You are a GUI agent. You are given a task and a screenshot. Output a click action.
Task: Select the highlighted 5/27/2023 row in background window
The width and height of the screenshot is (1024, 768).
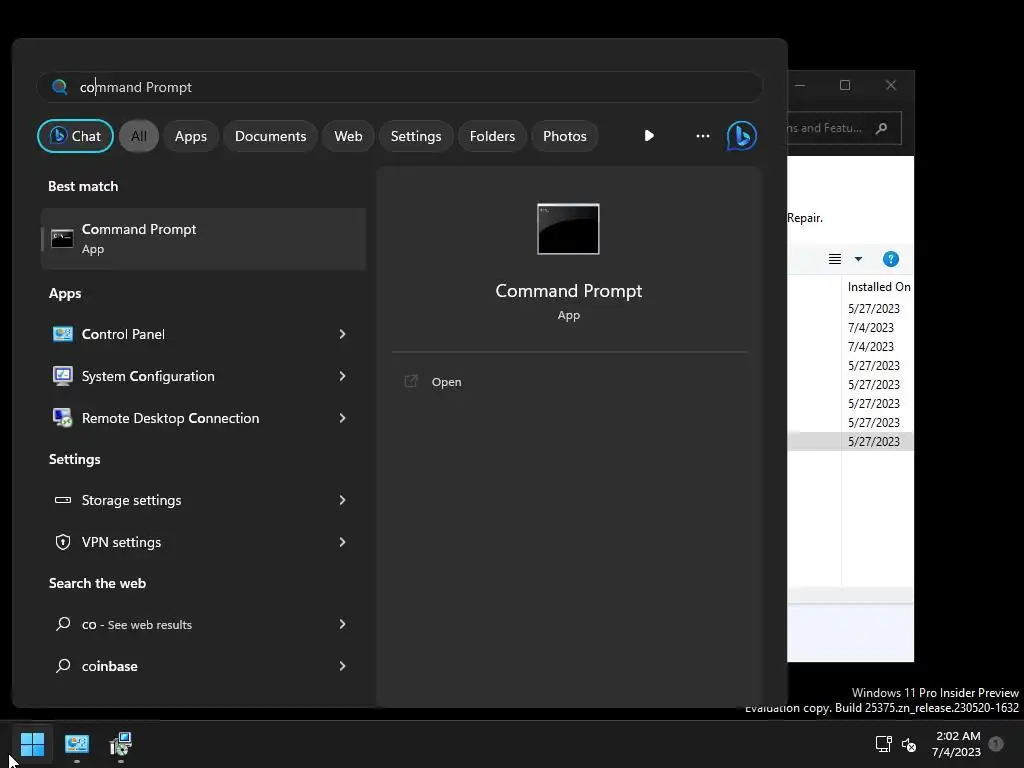point(850,441)
